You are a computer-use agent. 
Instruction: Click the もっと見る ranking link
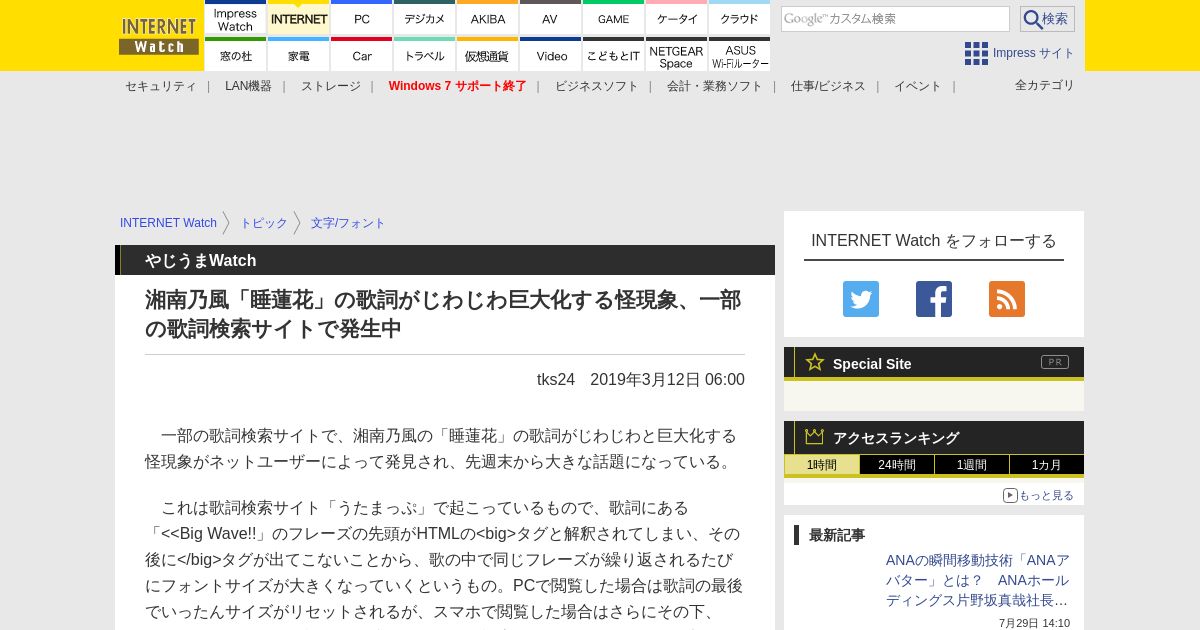click(1038, 495)
